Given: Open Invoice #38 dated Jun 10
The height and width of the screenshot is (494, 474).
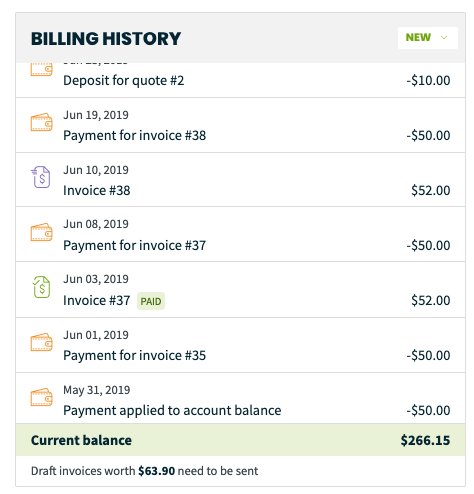Looking at the screenshot, I should click(240, 180).
